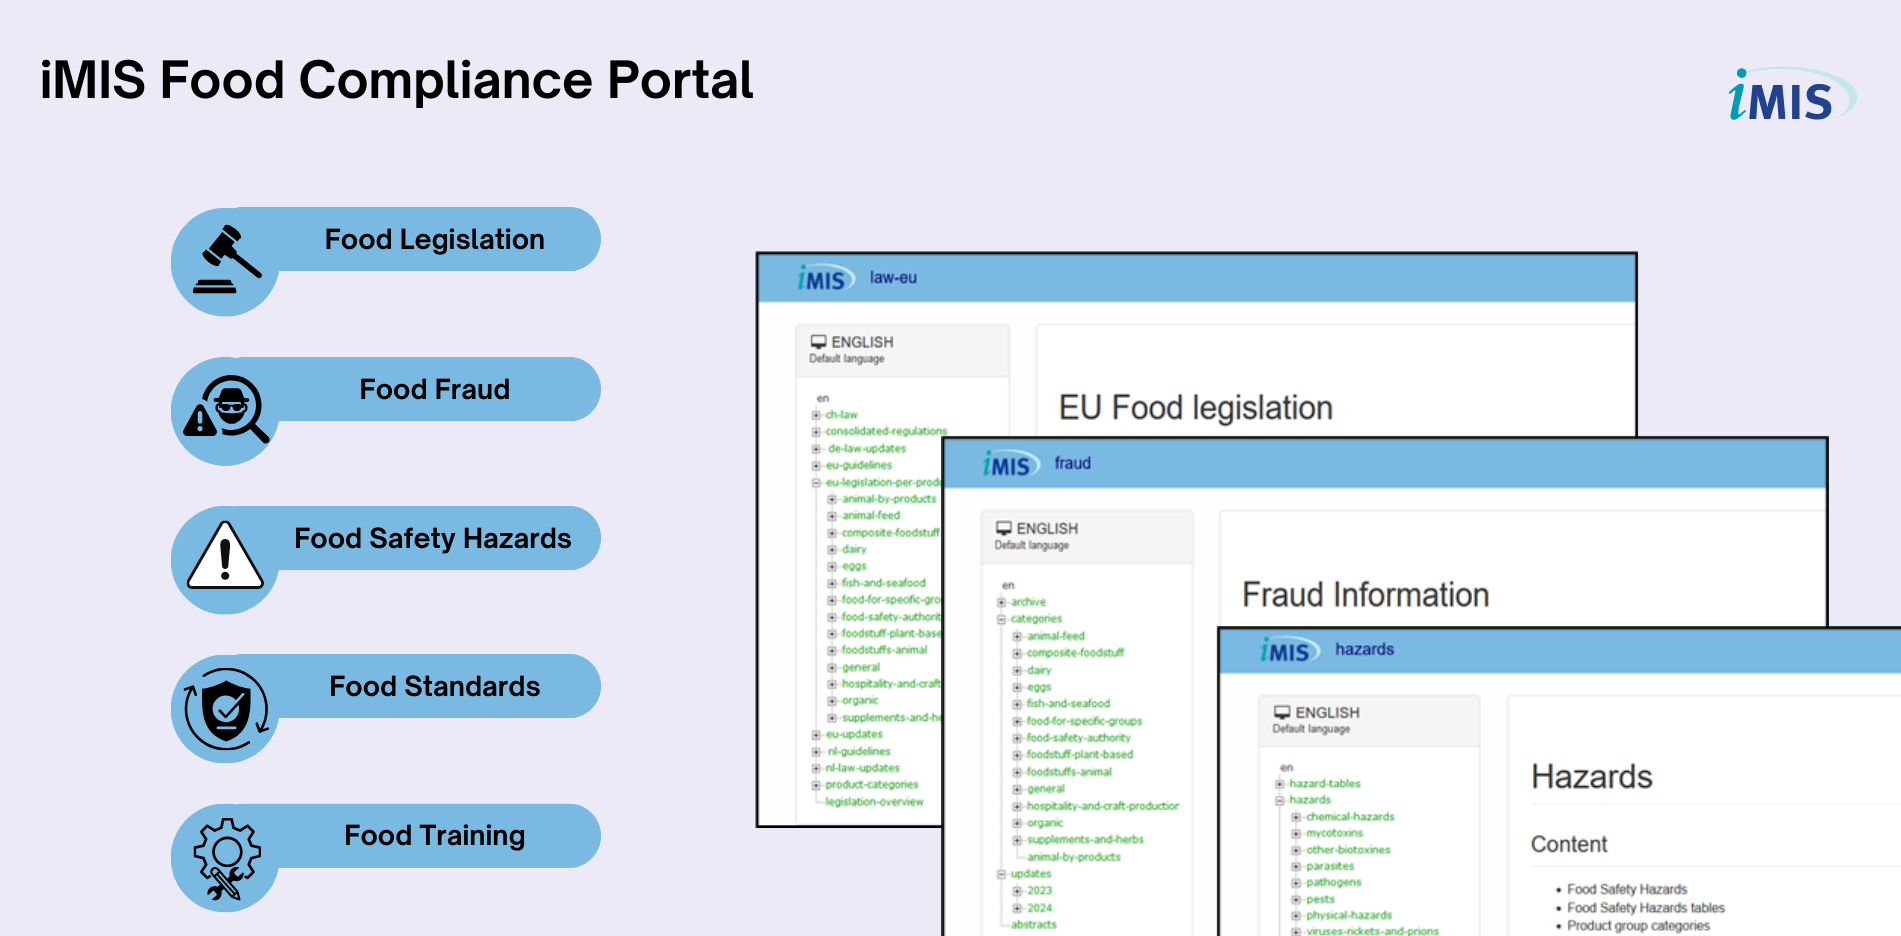This screenshot has width=1901, height=936.
Task: Select pests in hazards tree
Action: 1320,899
